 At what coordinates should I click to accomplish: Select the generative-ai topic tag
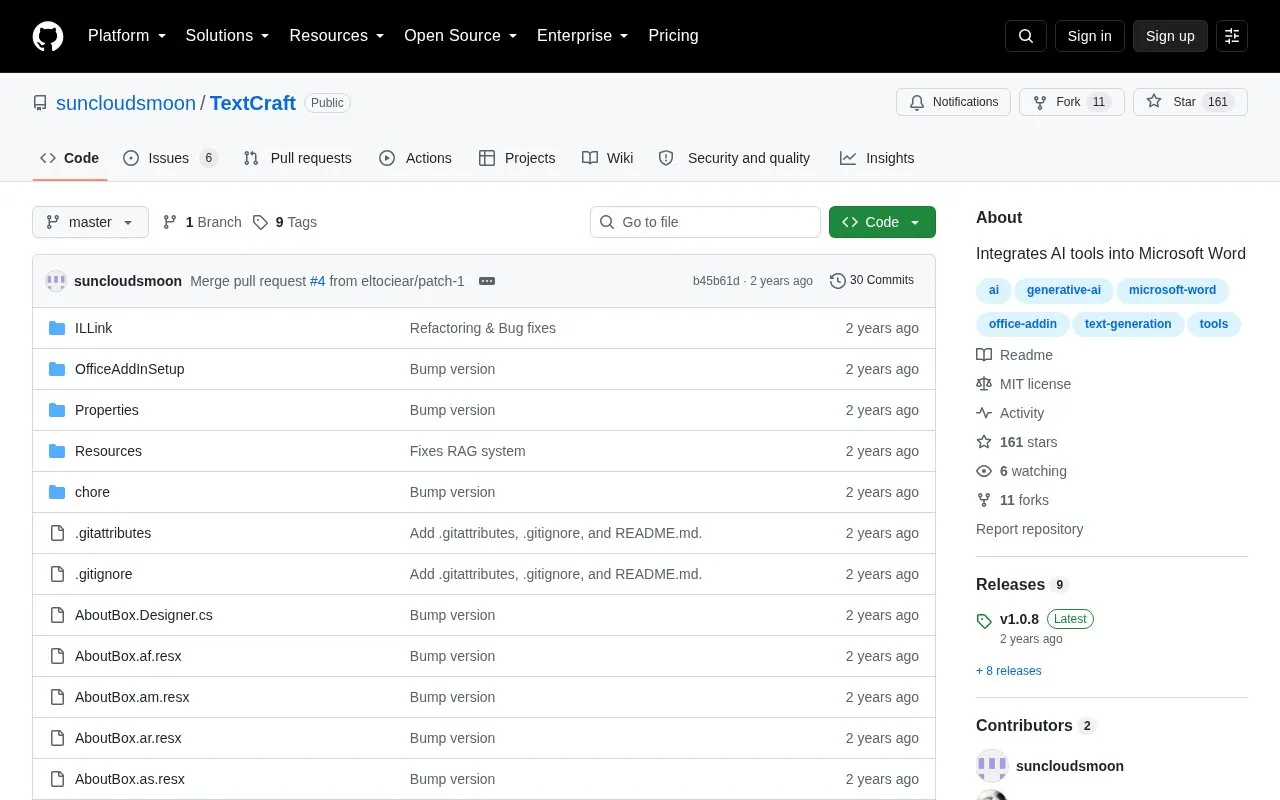(1064, 290)
